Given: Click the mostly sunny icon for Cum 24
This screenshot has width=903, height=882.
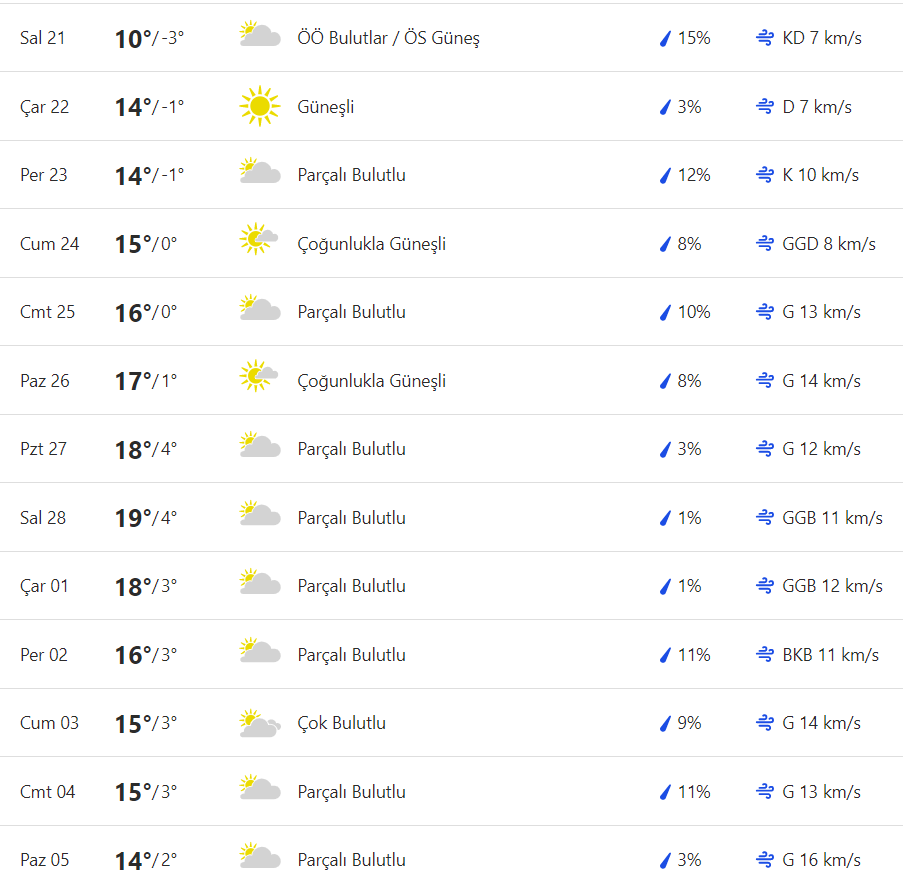Looking at the screenshot, I should 259,240.
